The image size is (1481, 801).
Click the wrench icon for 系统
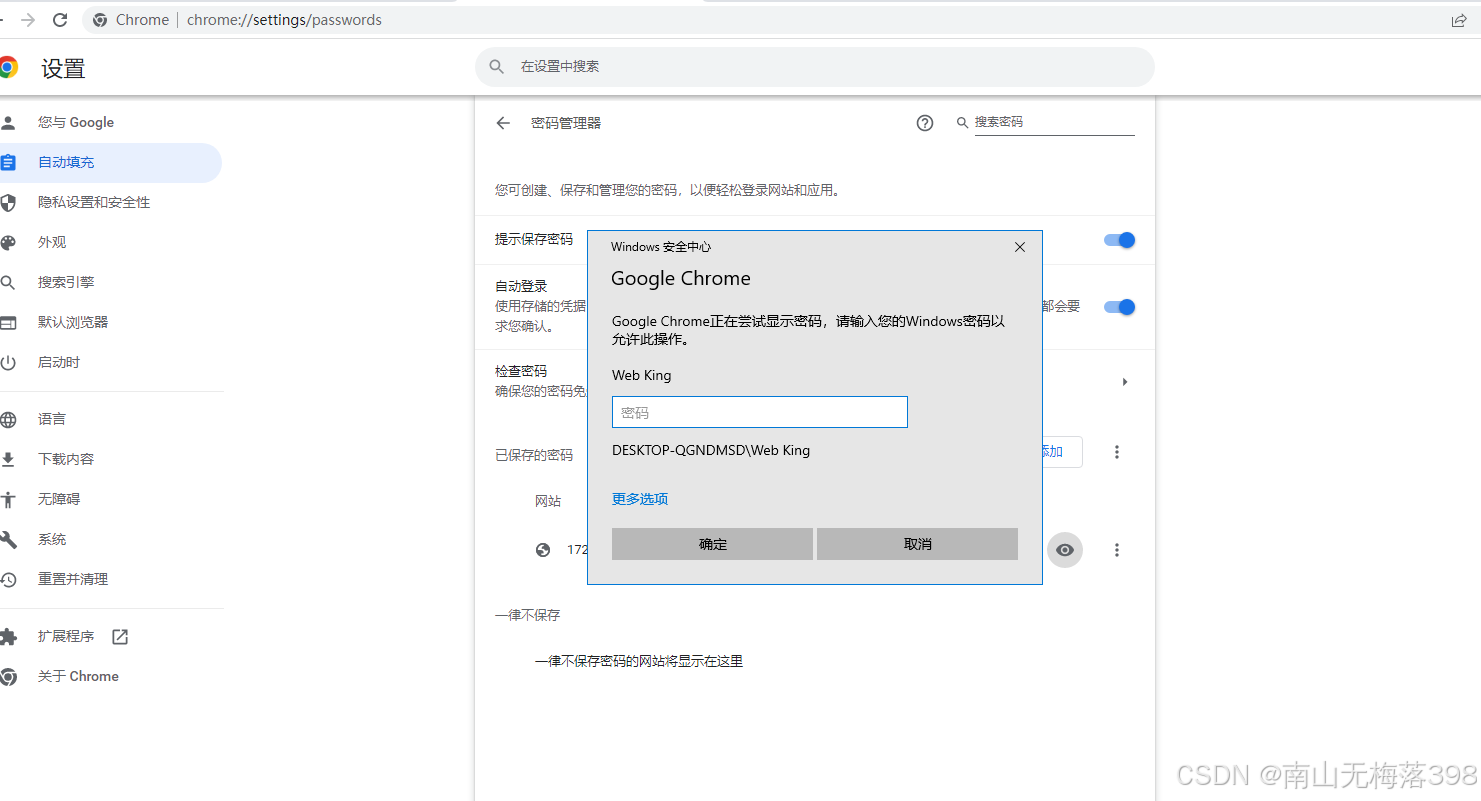pos(8,539)
